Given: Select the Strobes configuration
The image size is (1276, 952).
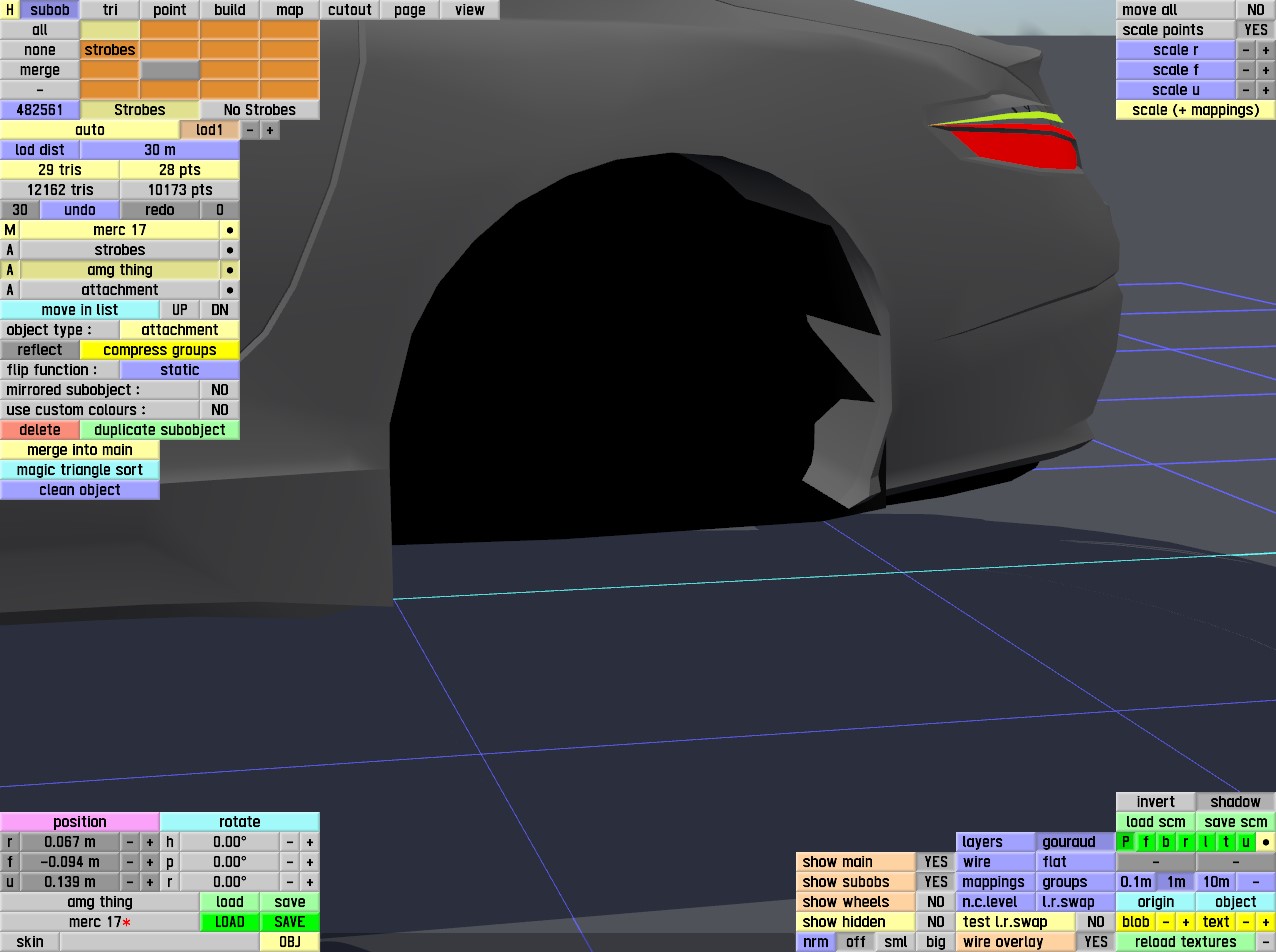Looking at the screenshot, I should (140, 110).
